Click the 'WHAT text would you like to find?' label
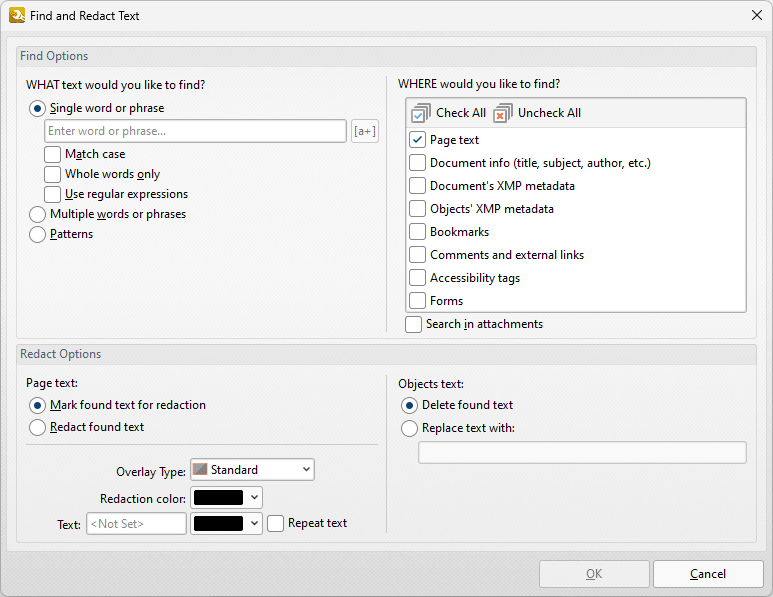Screen dimensions: 773x597 tap(115, 85)
